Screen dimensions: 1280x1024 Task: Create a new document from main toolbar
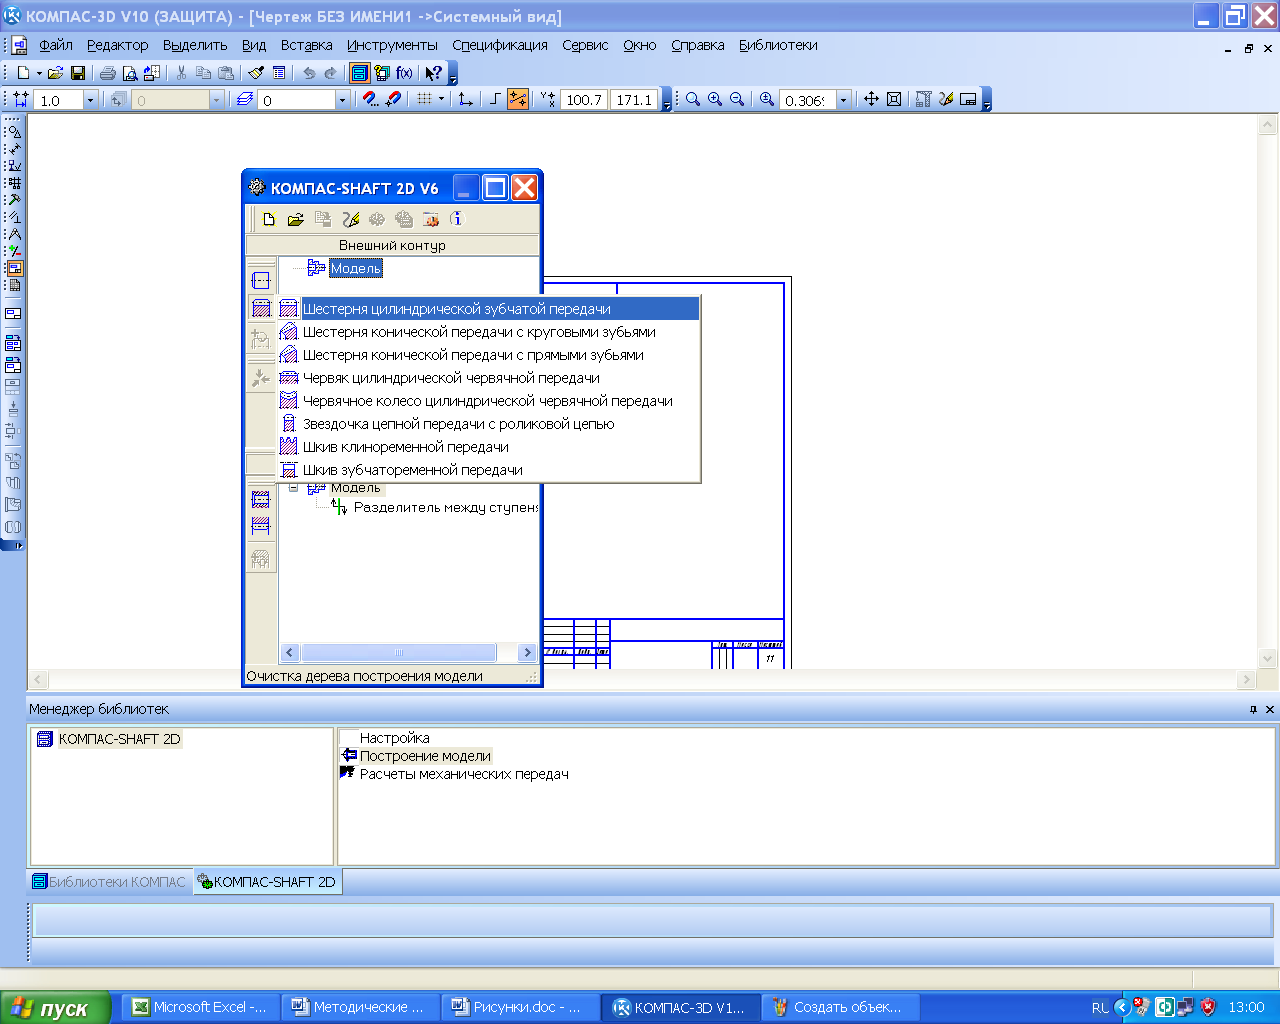[24, 73]
